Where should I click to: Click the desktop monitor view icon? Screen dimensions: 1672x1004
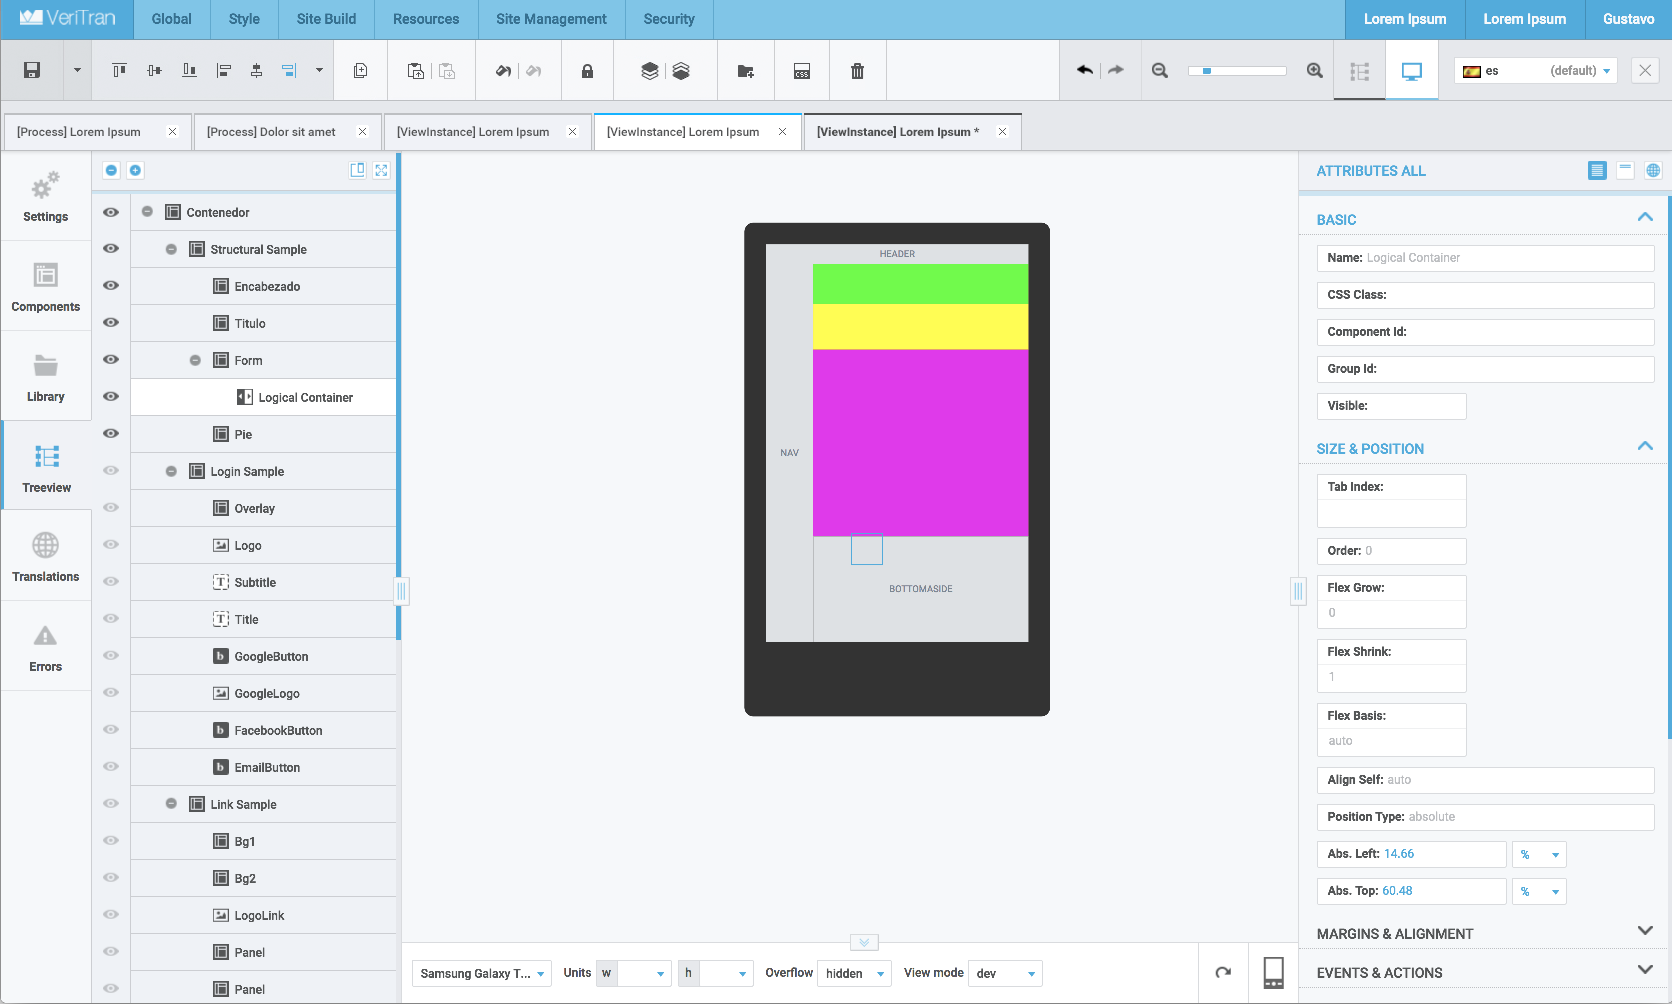[1412, 71]
